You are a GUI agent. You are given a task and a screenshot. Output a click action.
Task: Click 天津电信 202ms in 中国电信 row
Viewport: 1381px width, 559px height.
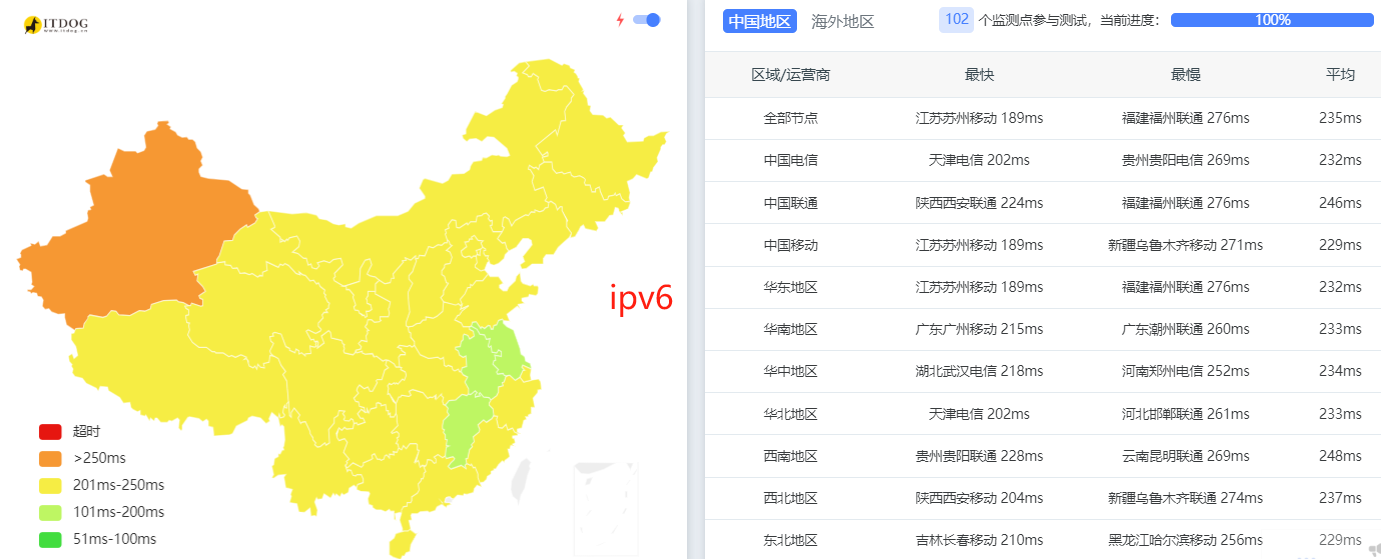pos(979,160)
